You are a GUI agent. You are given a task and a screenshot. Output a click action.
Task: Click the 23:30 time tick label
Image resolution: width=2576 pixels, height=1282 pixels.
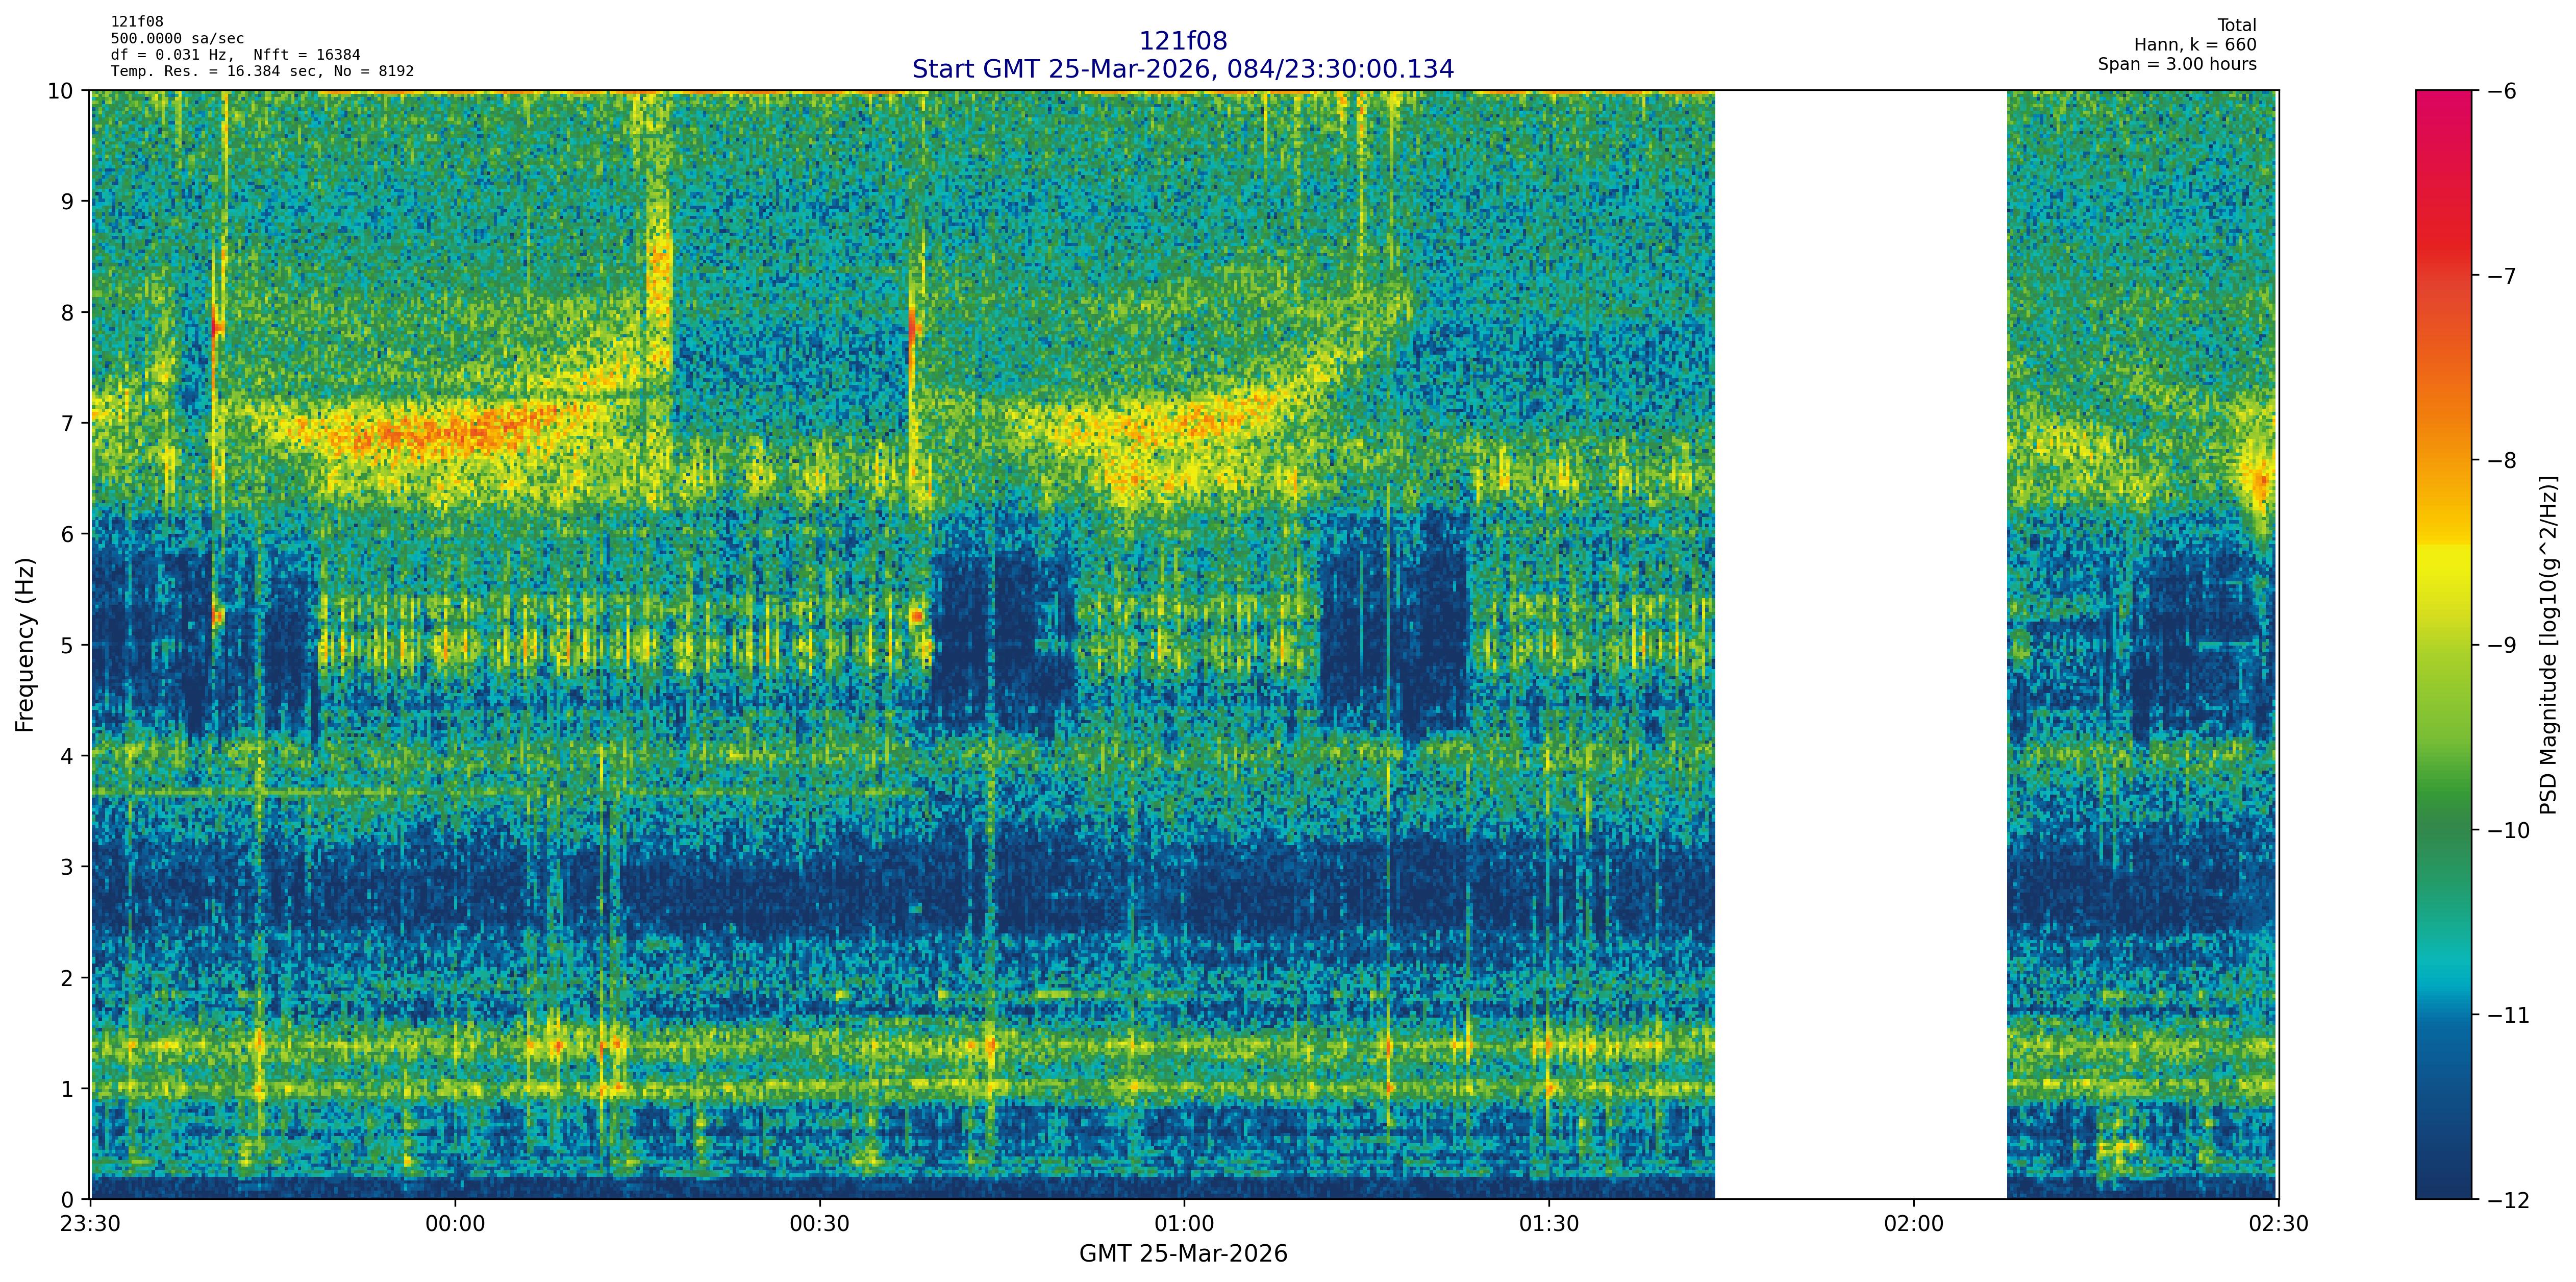pos(91,1224)
